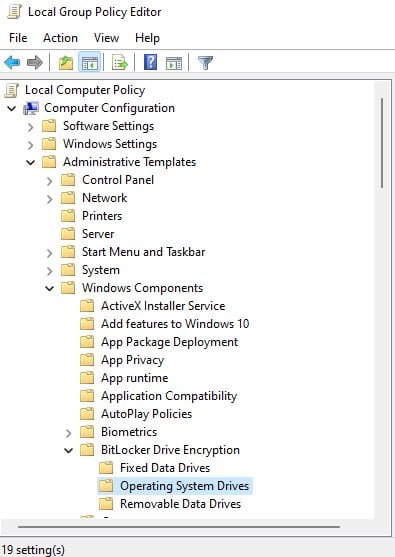The image size is (395, 557).
Task: Select the Operating System Drives label
Action: 184,486
